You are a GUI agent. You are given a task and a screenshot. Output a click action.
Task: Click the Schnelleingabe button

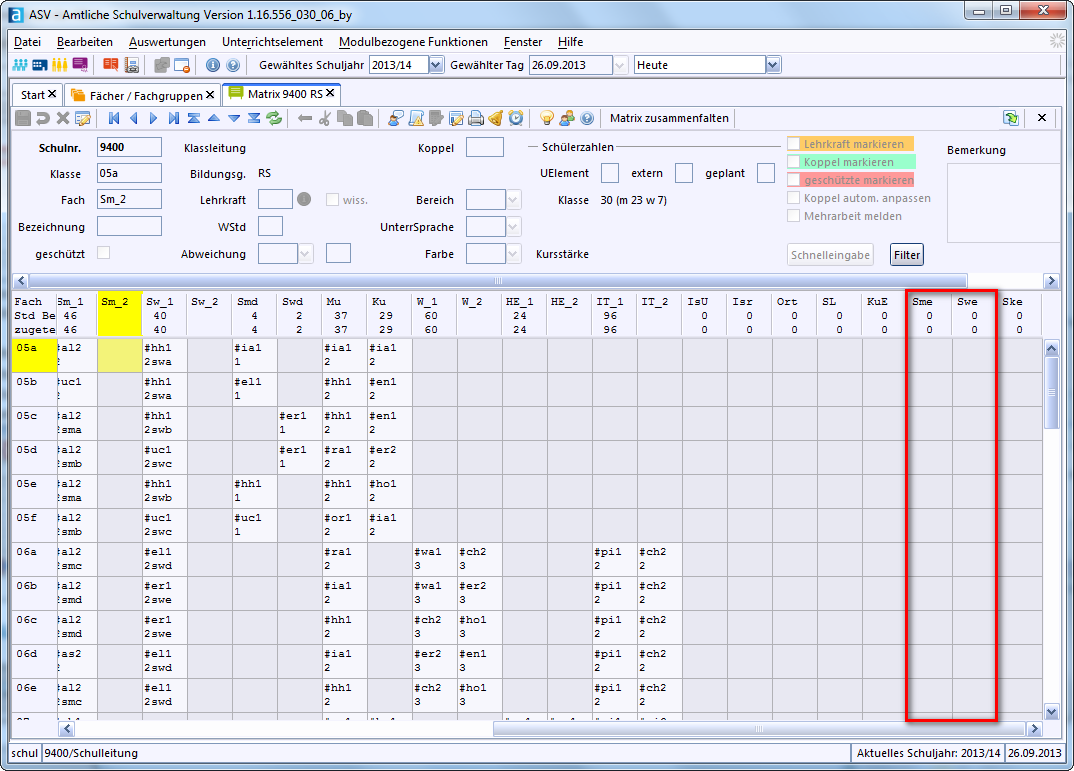830,255
